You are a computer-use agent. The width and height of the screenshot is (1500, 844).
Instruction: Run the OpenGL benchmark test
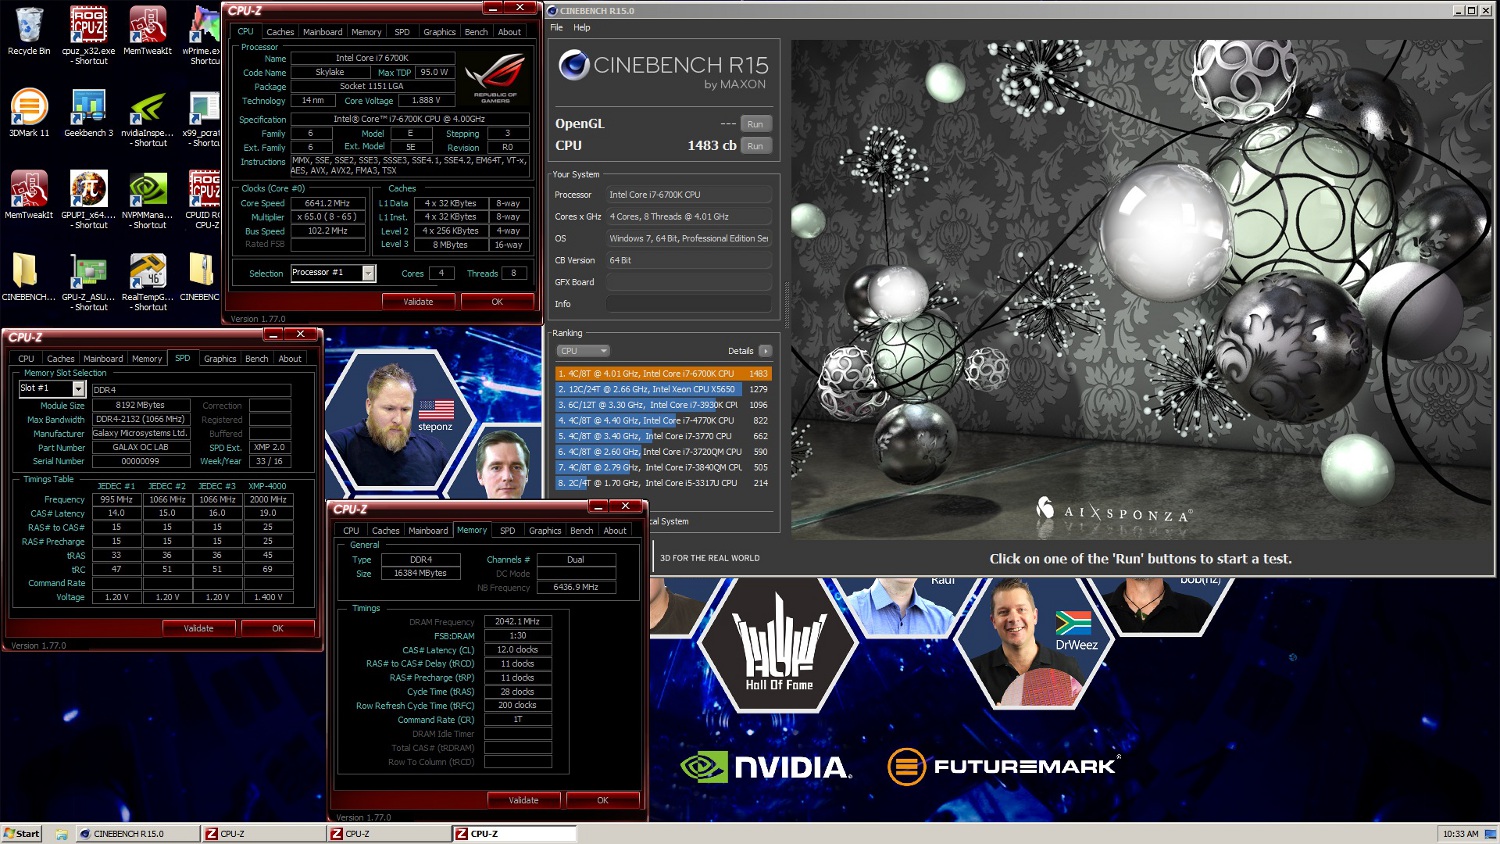coord(755,124)
